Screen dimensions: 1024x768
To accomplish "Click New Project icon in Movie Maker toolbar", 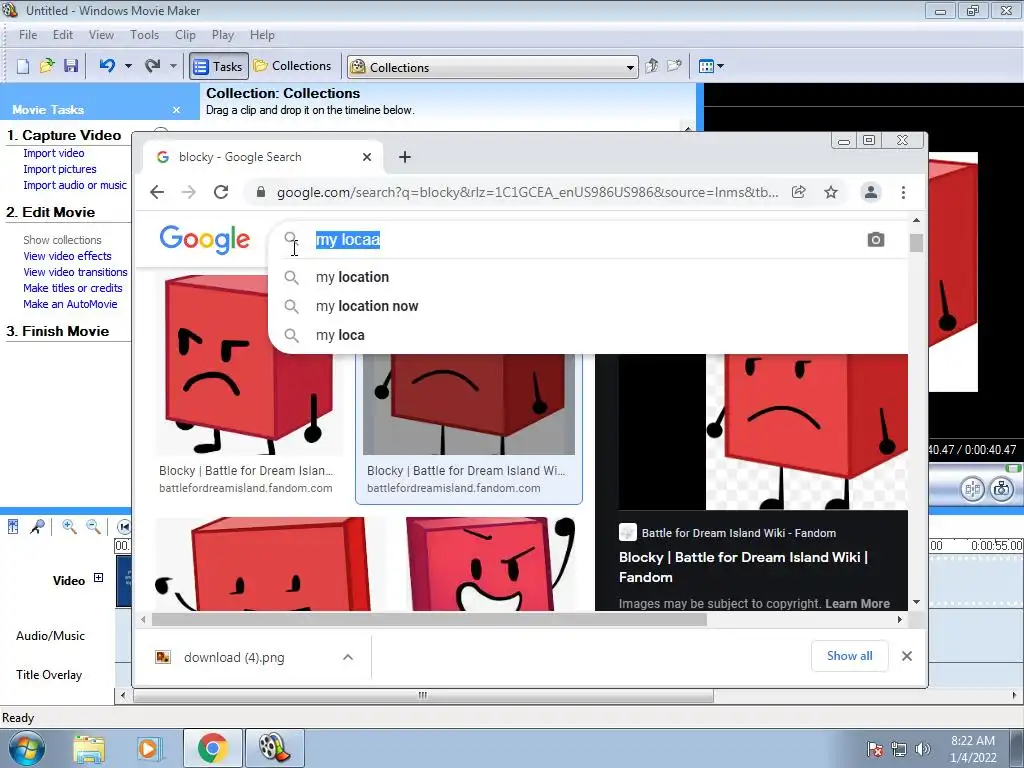I will (23, 66).
